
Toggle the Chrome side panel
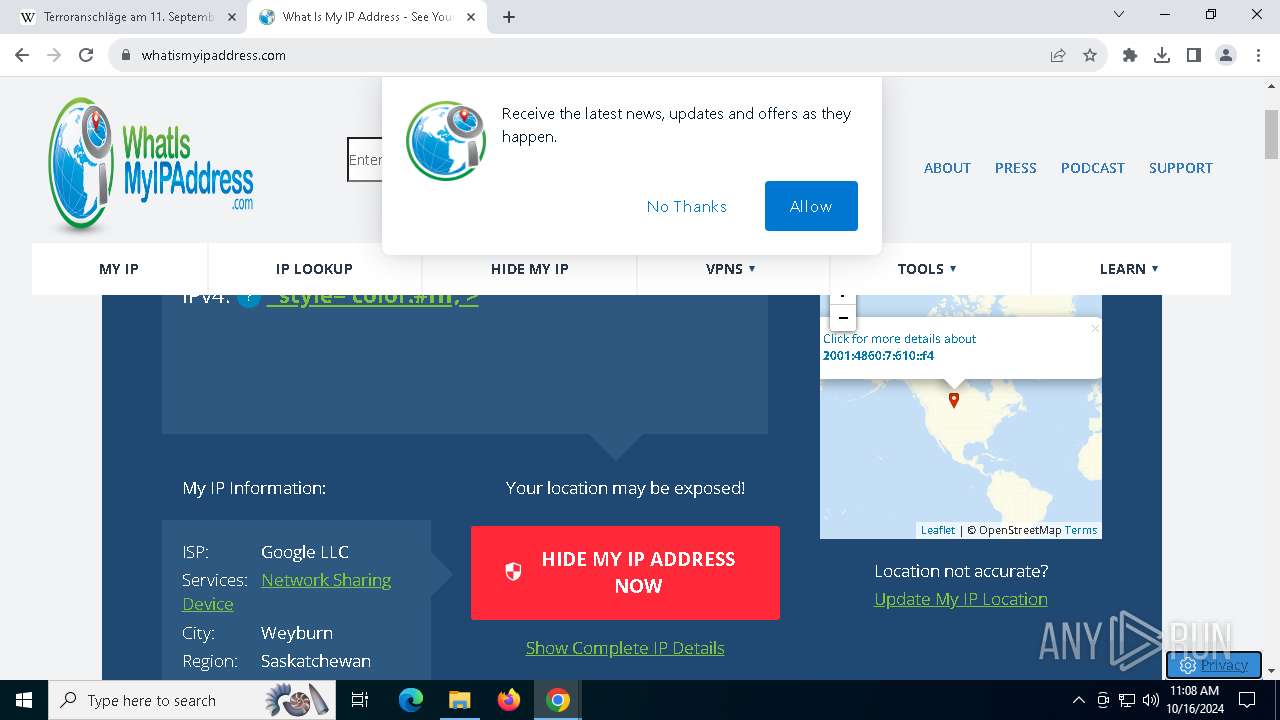[1194, 55]
